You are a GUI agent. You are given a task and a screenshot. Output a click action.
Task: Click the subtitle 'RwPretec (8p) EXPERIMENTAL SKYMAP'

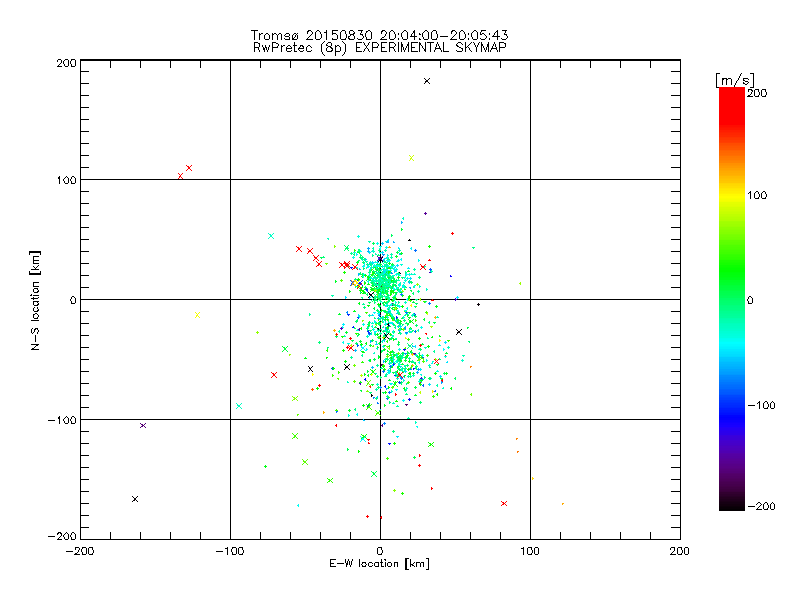click(380, 48)
